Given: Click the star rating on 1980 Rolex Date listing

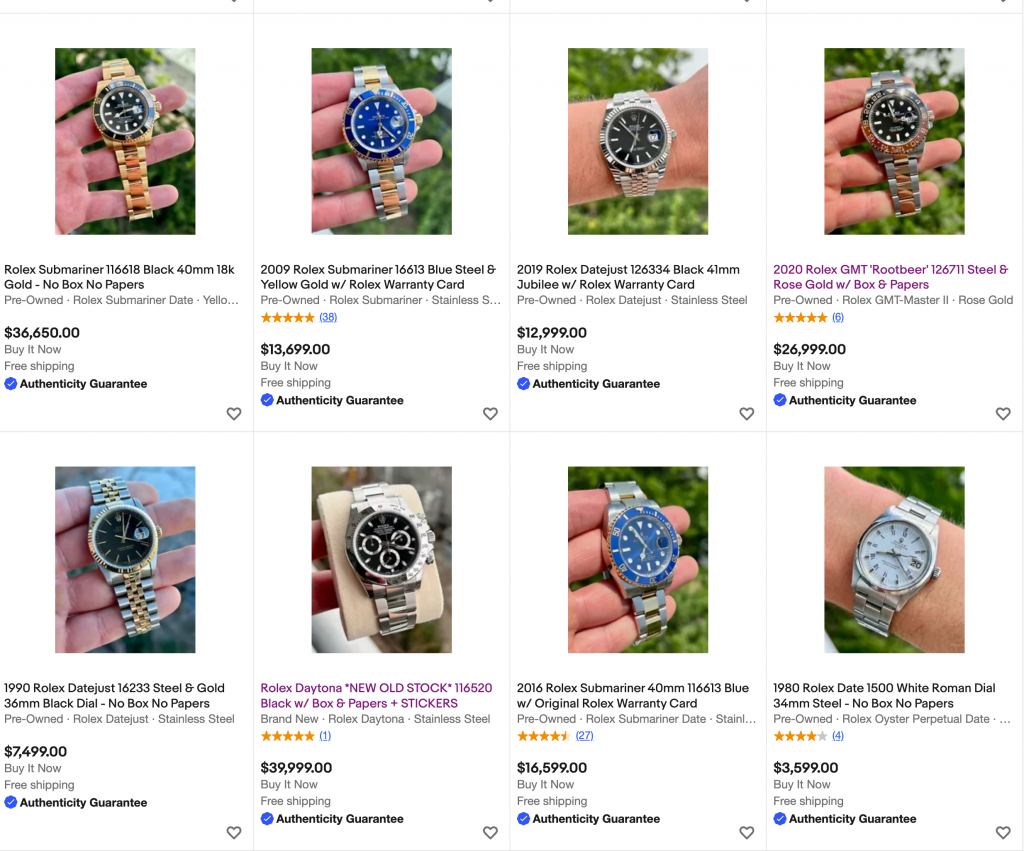Looking at the screenshot, I should point(800,736).
